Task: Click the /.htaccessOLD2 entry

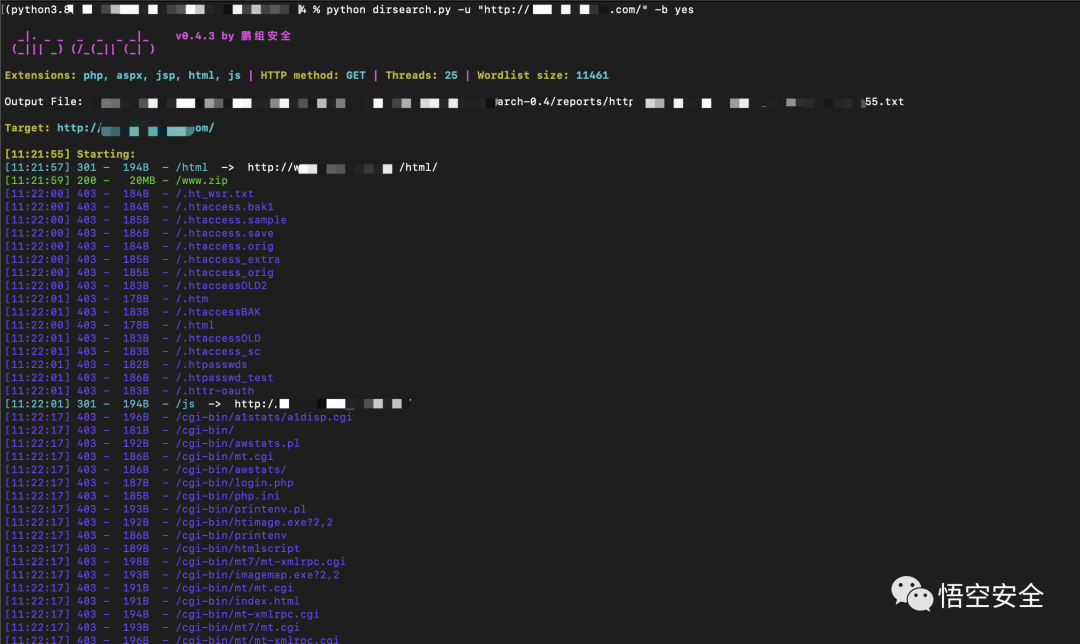Action: 221,286
